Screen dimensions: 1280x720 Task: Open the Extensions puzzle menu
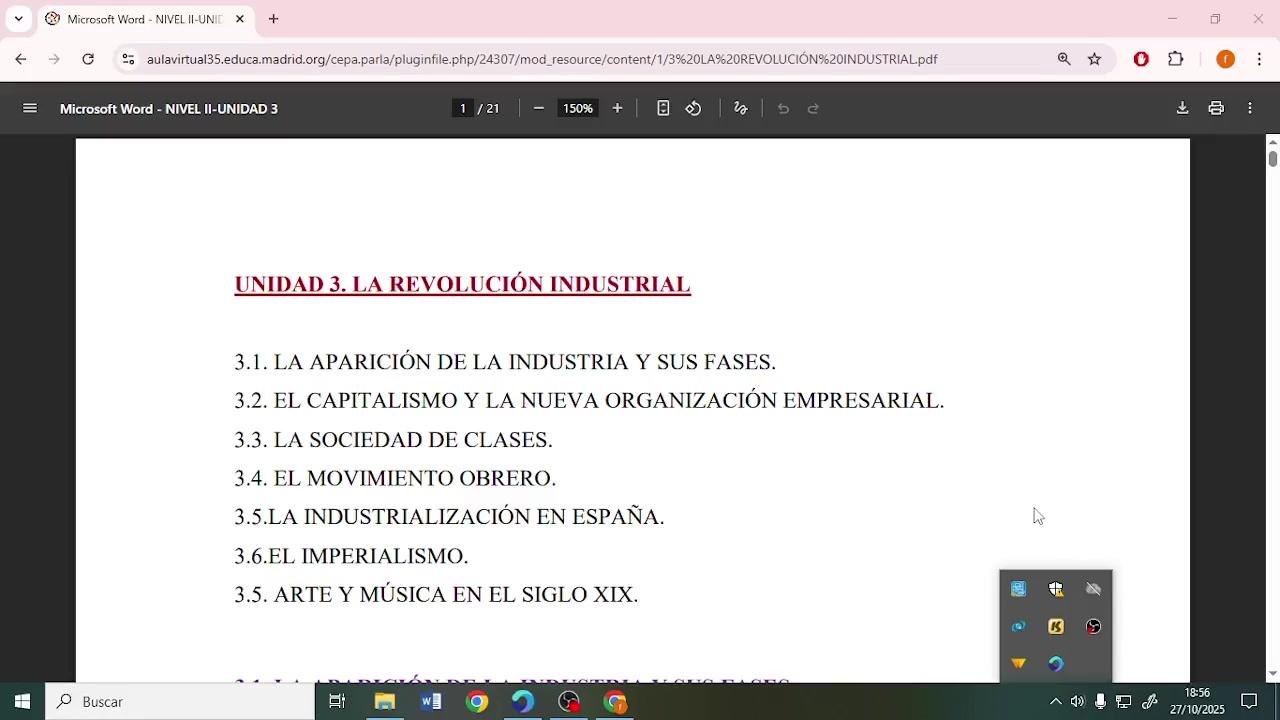click(x=1176, y=59)
